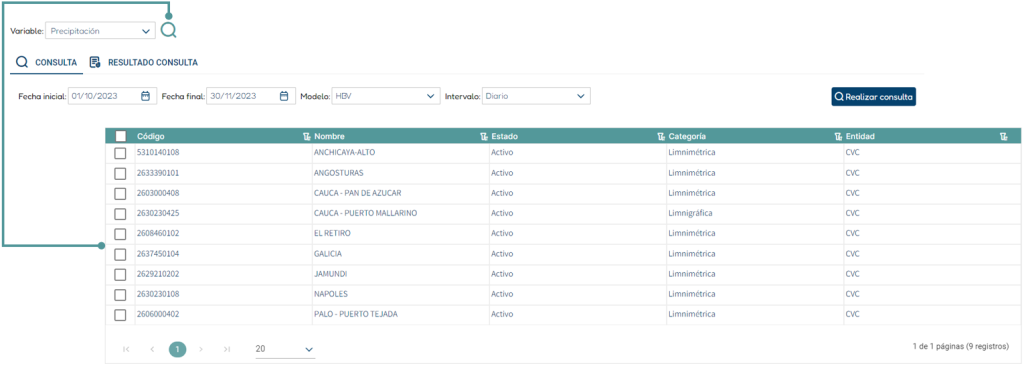This screenshot has width=1024, height=366.
Task: Click code 2630230425
Action: click(158, 214)
